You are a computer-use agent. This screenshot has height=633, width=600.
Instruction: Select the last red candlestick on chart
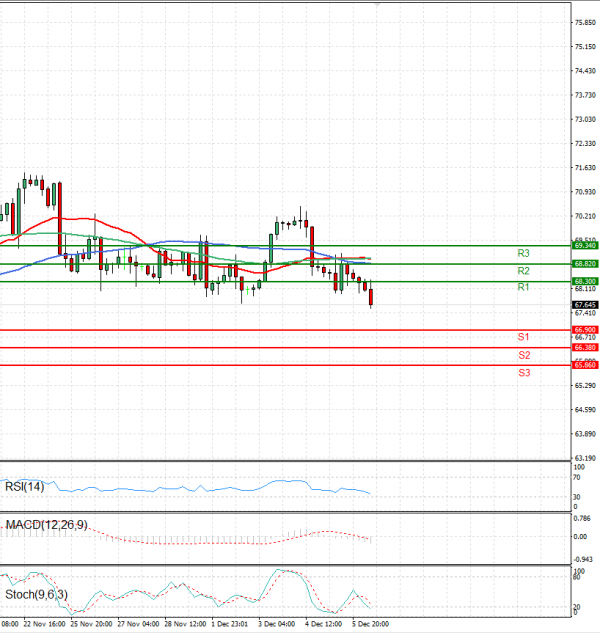[x=371, y=297]
